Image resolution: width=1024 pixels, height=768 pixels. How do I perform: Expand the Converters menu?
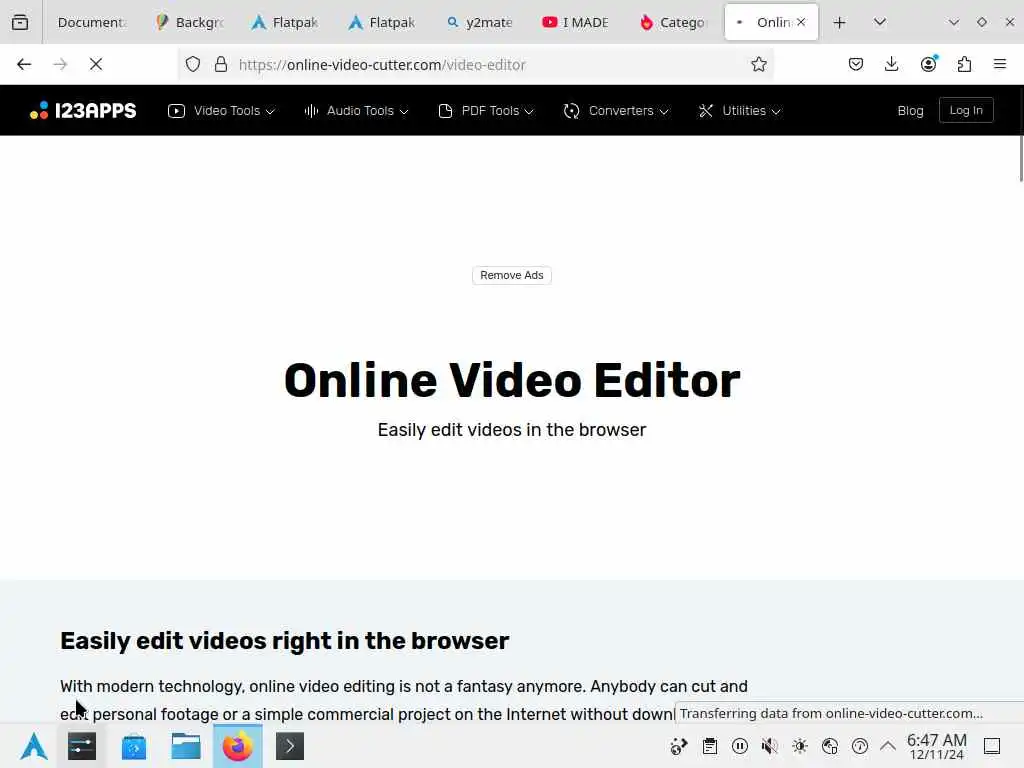point(616,110)
